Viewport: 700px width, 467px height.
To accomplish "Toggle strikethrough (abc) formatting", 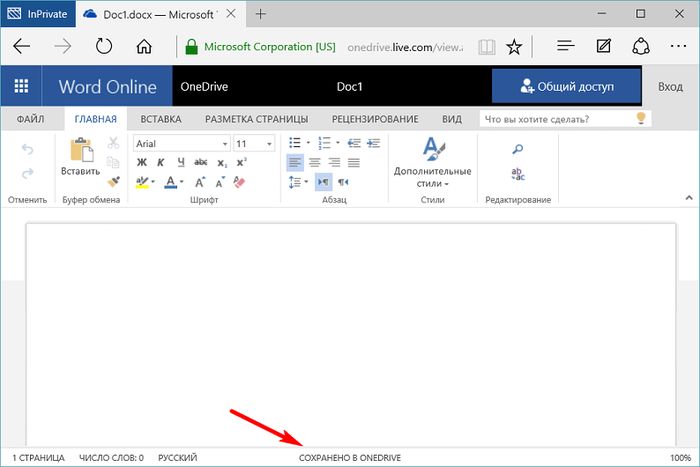I will (200, 163).
